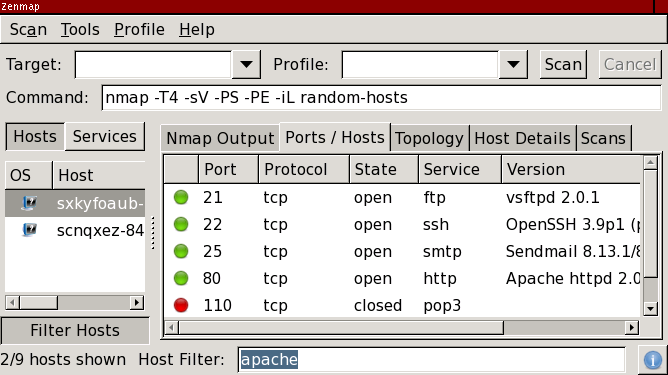The height and width of the screenshot is (375, 668).
Task: Toggle the Services view button
Action: [105, 136]
